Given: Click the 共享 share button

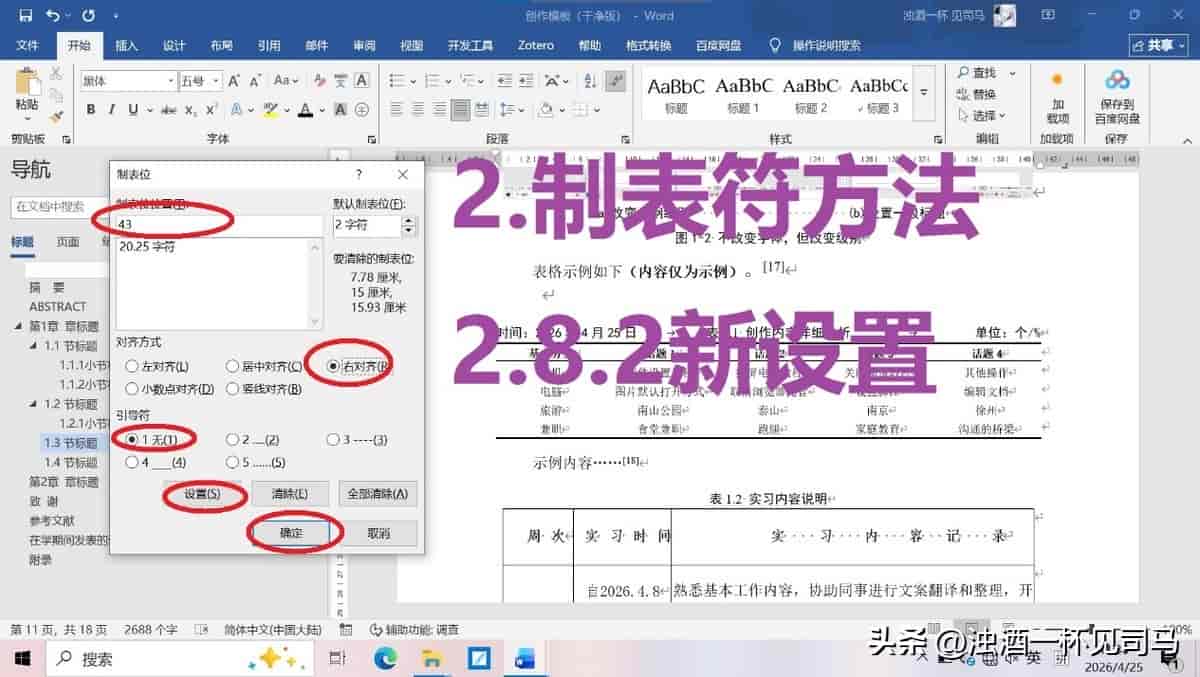Looking at the screenshot, I should click(1157, 46).
